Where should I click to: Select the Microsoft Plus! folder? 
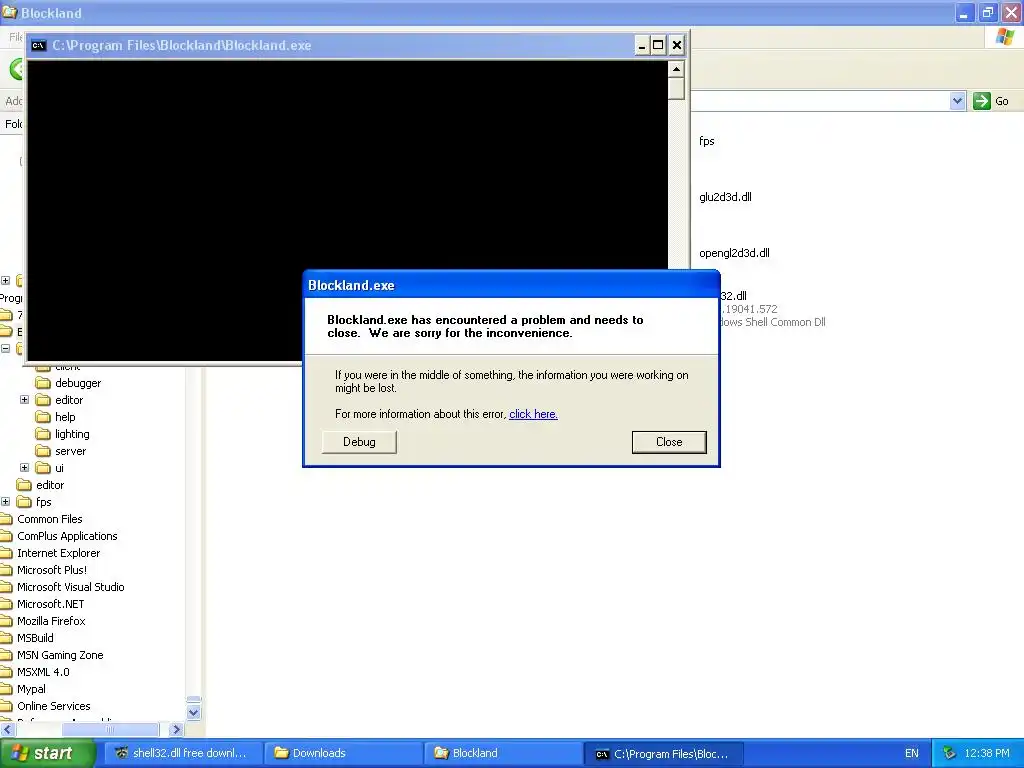click(52, 570)
